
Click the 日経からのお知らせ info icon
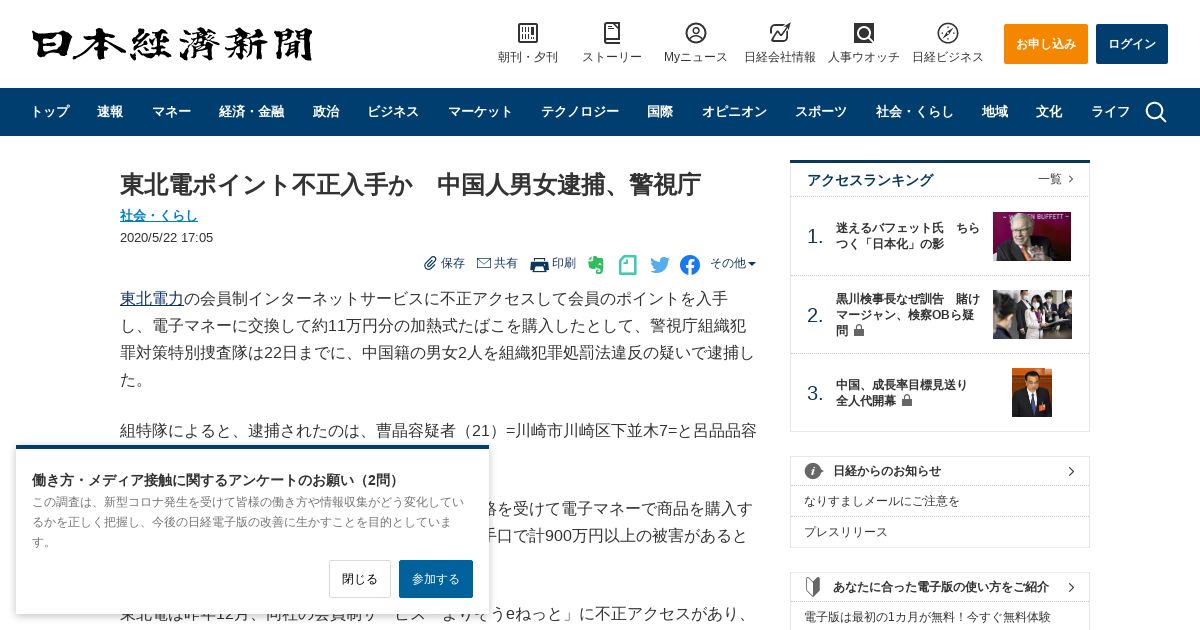pyautogui.click(x=814, y=471)
